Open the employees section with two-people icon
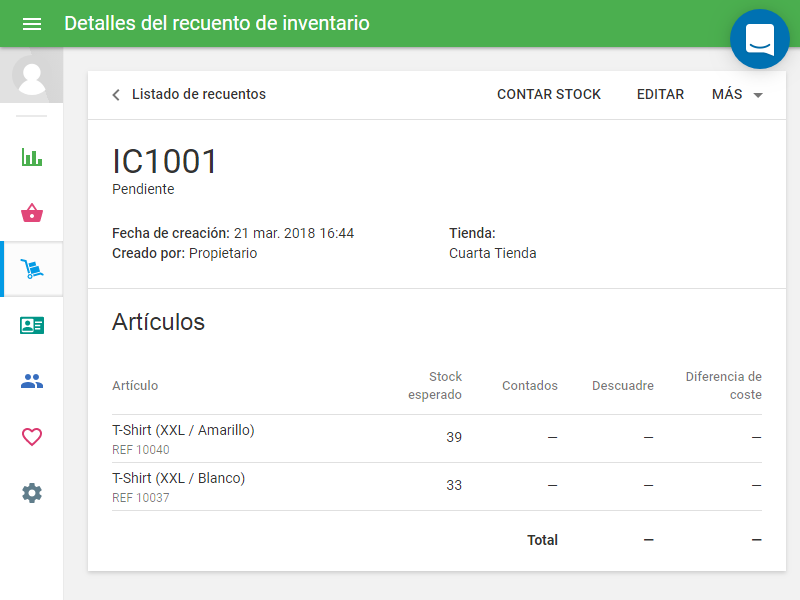Image resolution: width=800 pixels, height=600 pixels. [x=31, y=381]
